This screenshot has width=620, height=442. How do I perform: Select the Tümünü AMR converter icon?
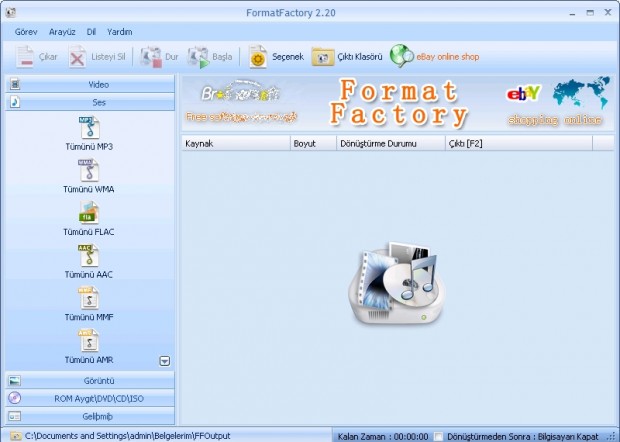(x=89, y=341)
